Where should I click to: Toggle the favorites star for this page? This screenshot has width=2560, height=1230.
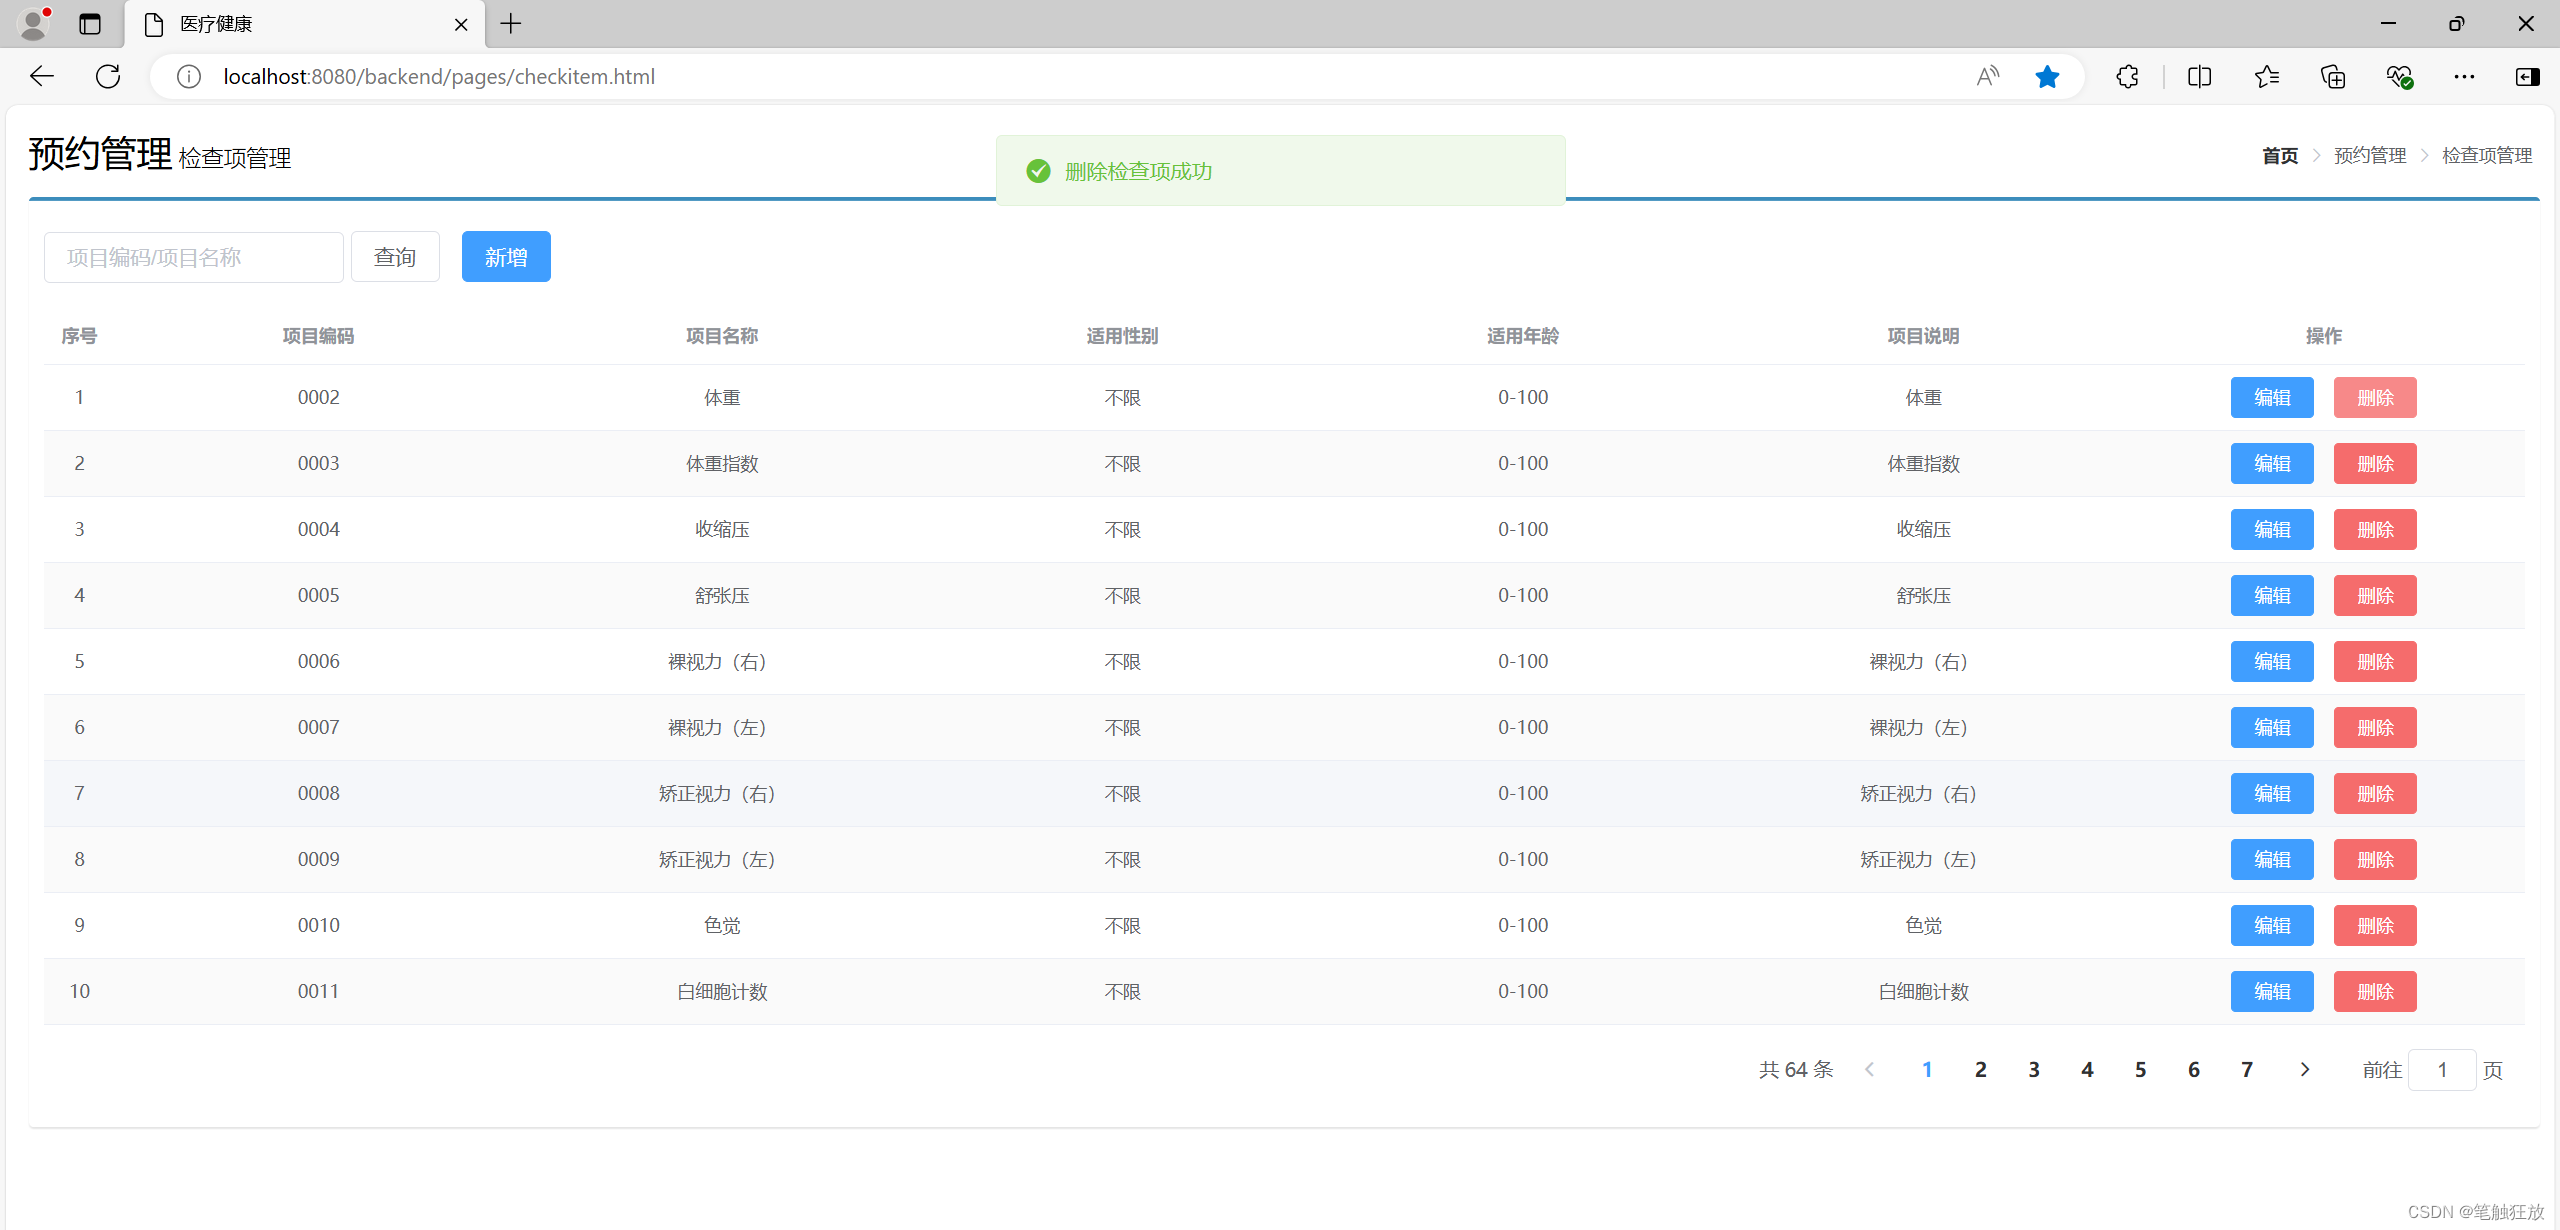click(2047, 77)
